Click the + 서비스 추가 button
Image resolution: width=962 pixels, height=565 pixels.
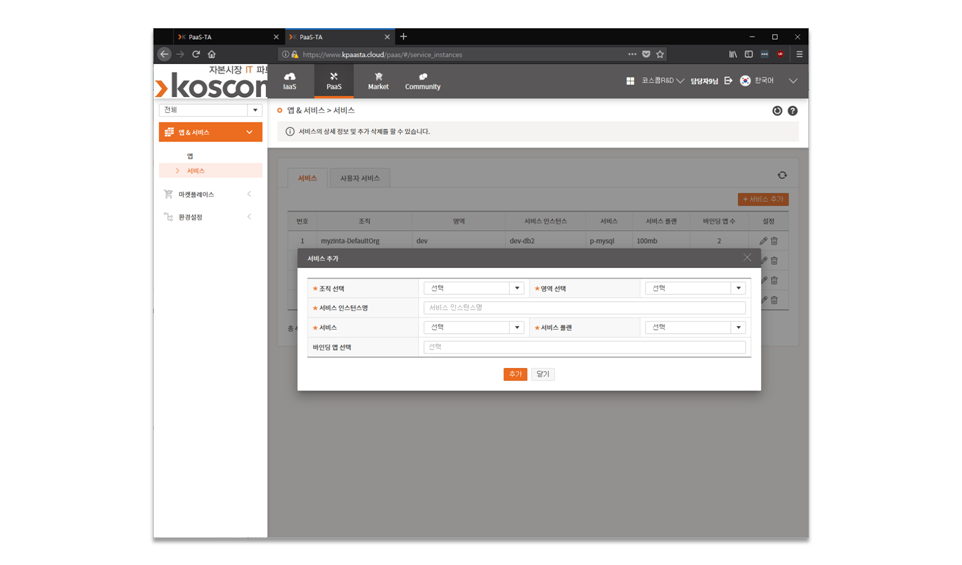(763, 199)
